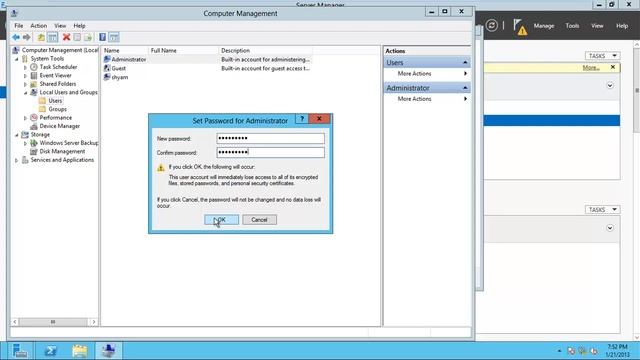Click the Device Manager icon in tree

click(x=34, y=126)
